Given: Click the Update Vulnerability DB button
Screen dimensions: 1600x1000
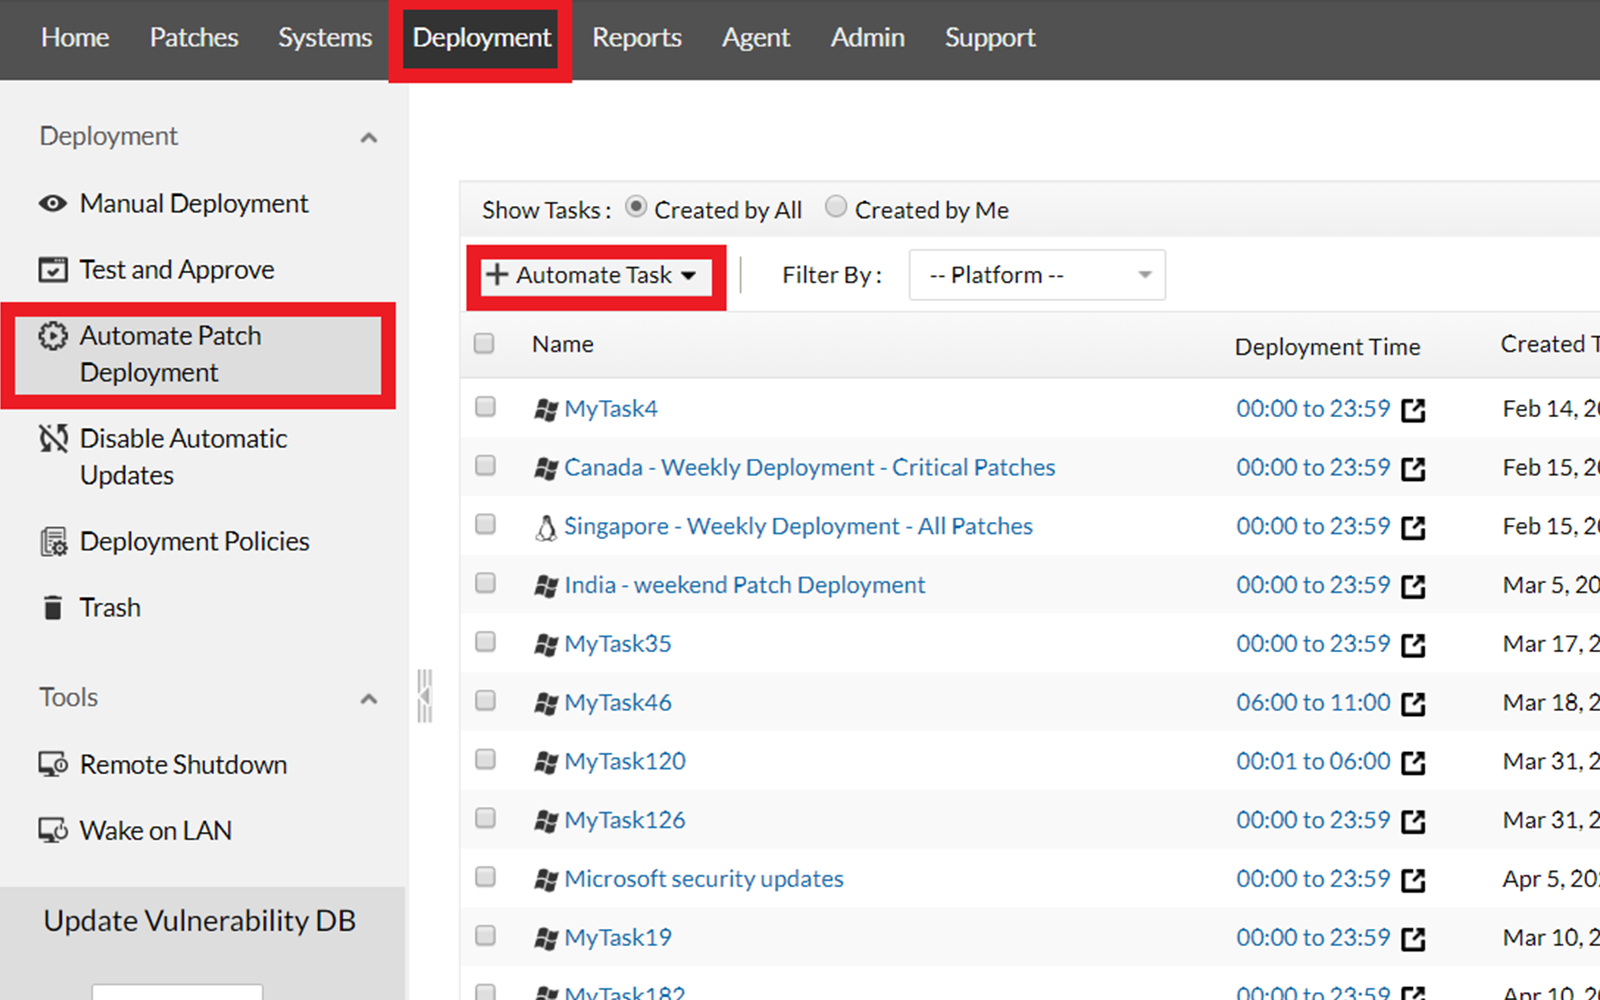Looking at the screenshot, I should coord(199,920).
